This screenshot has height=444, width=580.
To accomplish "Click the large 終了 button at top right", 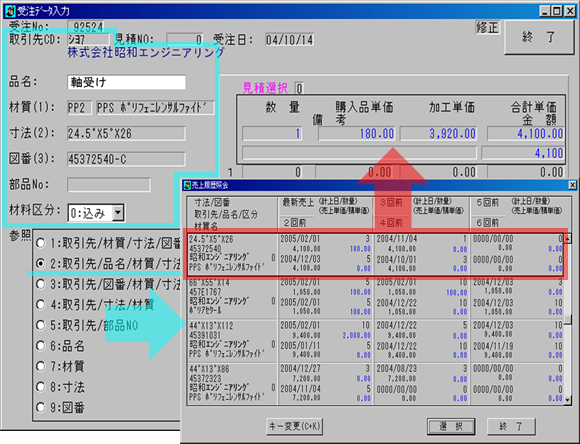I will (x=539, y=37).
